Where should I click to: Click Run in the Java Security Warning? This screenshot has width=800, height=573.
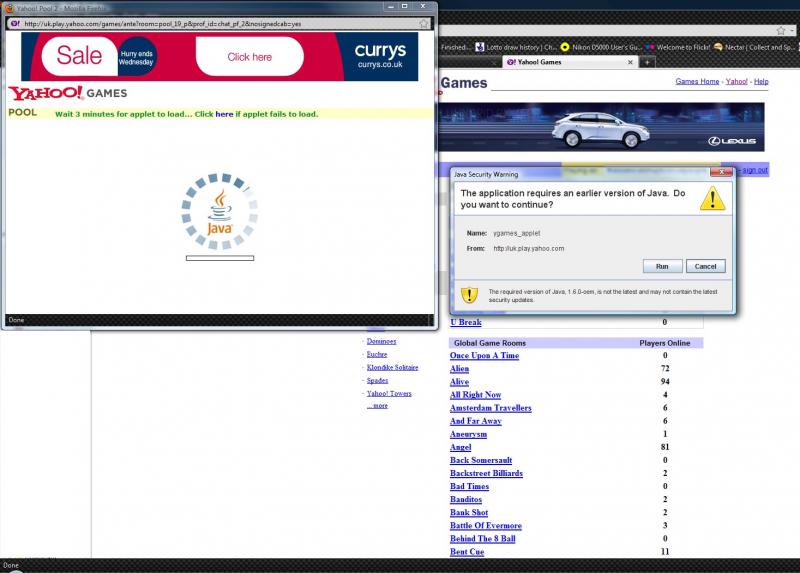[x=662, y=266]
